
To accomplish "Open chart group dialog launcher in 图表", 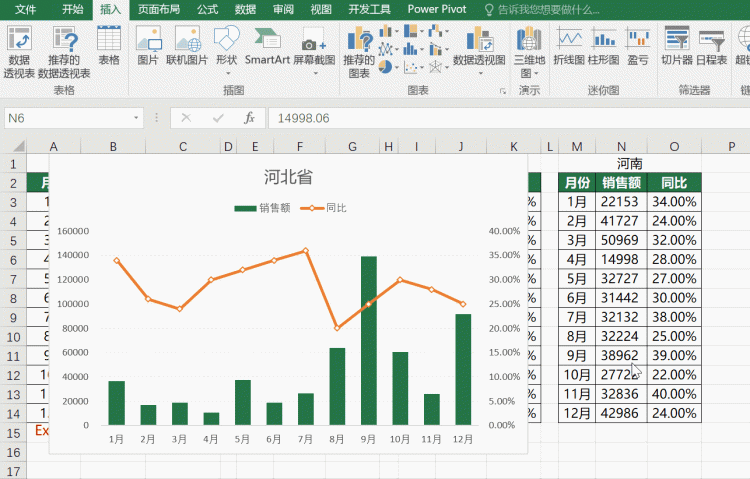I will (503, 90).
